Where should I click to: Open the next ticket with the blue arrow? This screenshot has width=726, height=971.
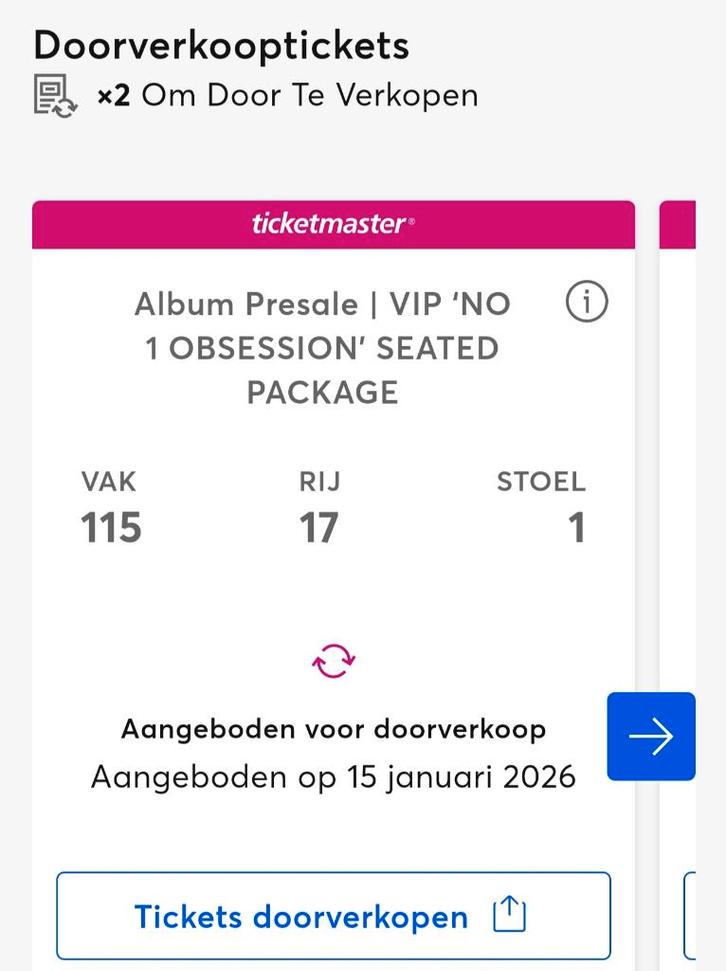652,736
